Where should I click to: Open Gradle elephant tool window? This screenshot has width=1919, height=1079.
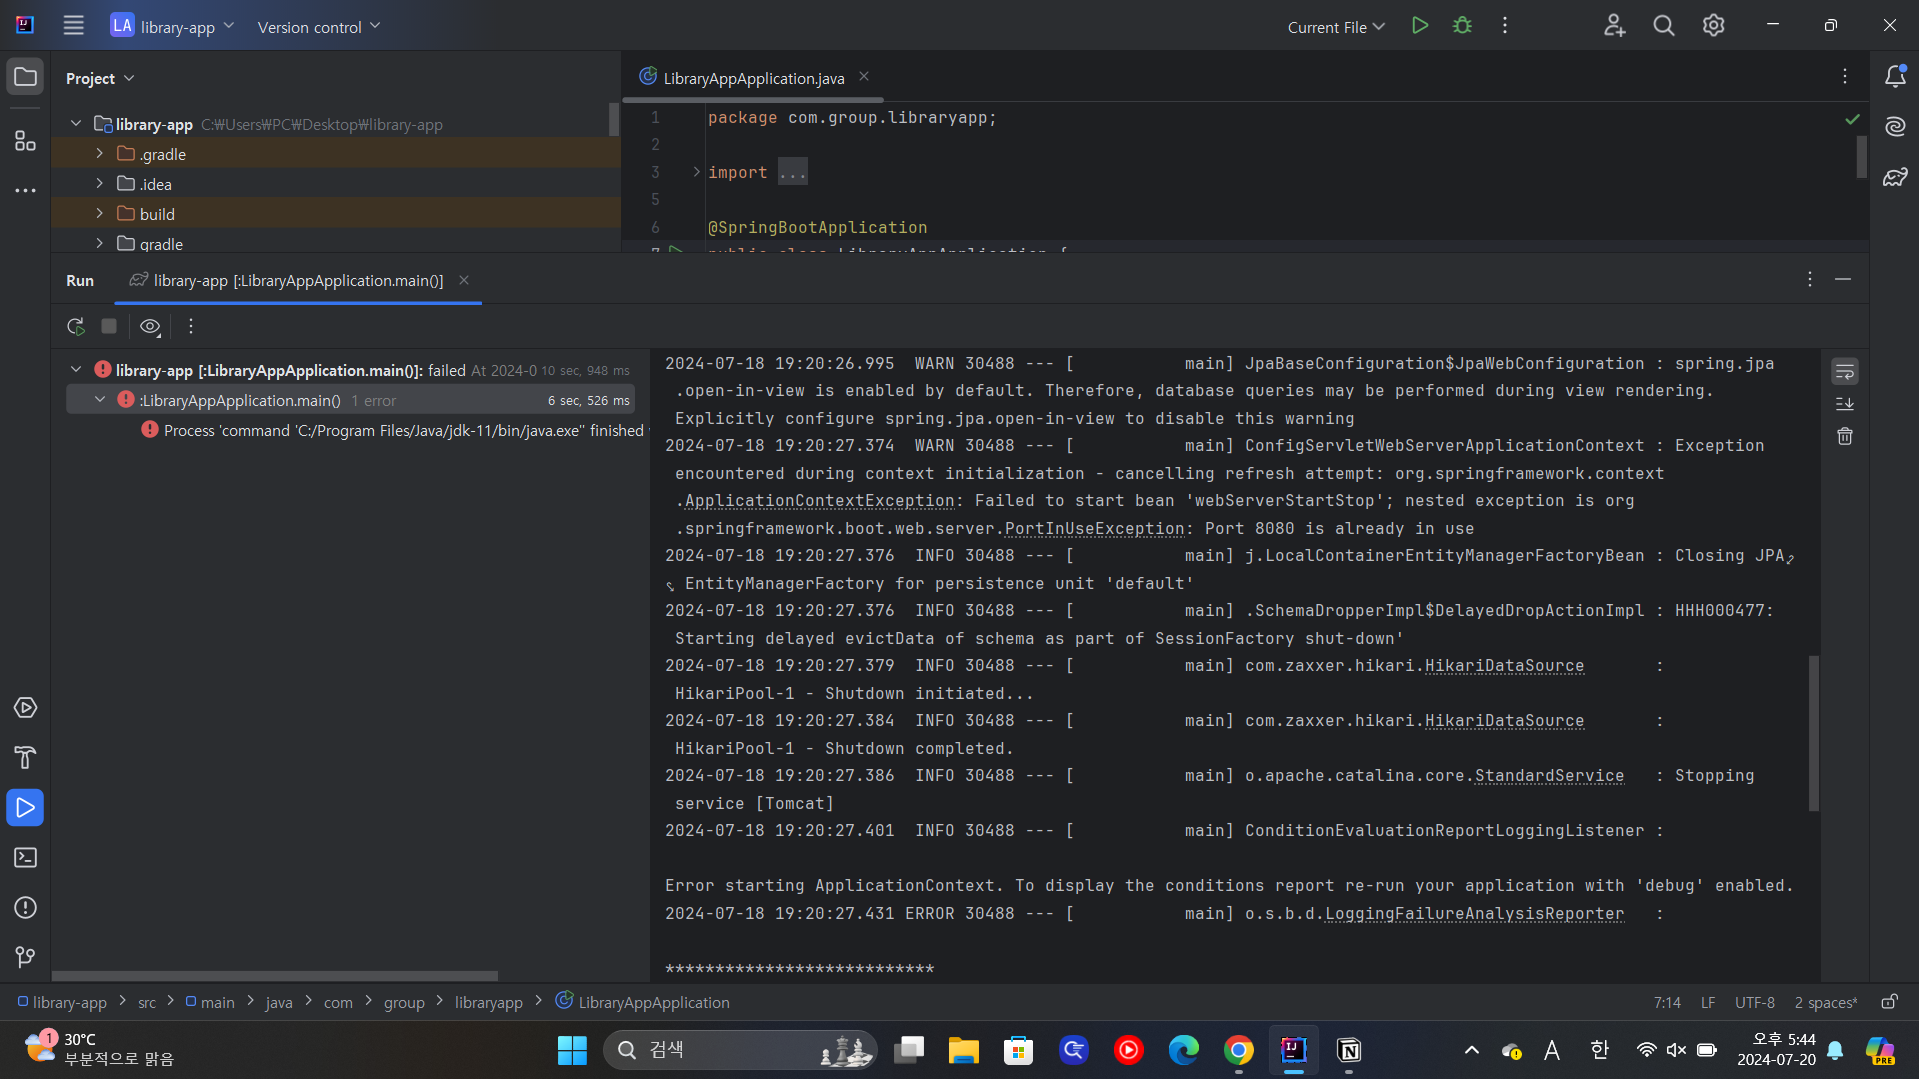[1895, 178]
